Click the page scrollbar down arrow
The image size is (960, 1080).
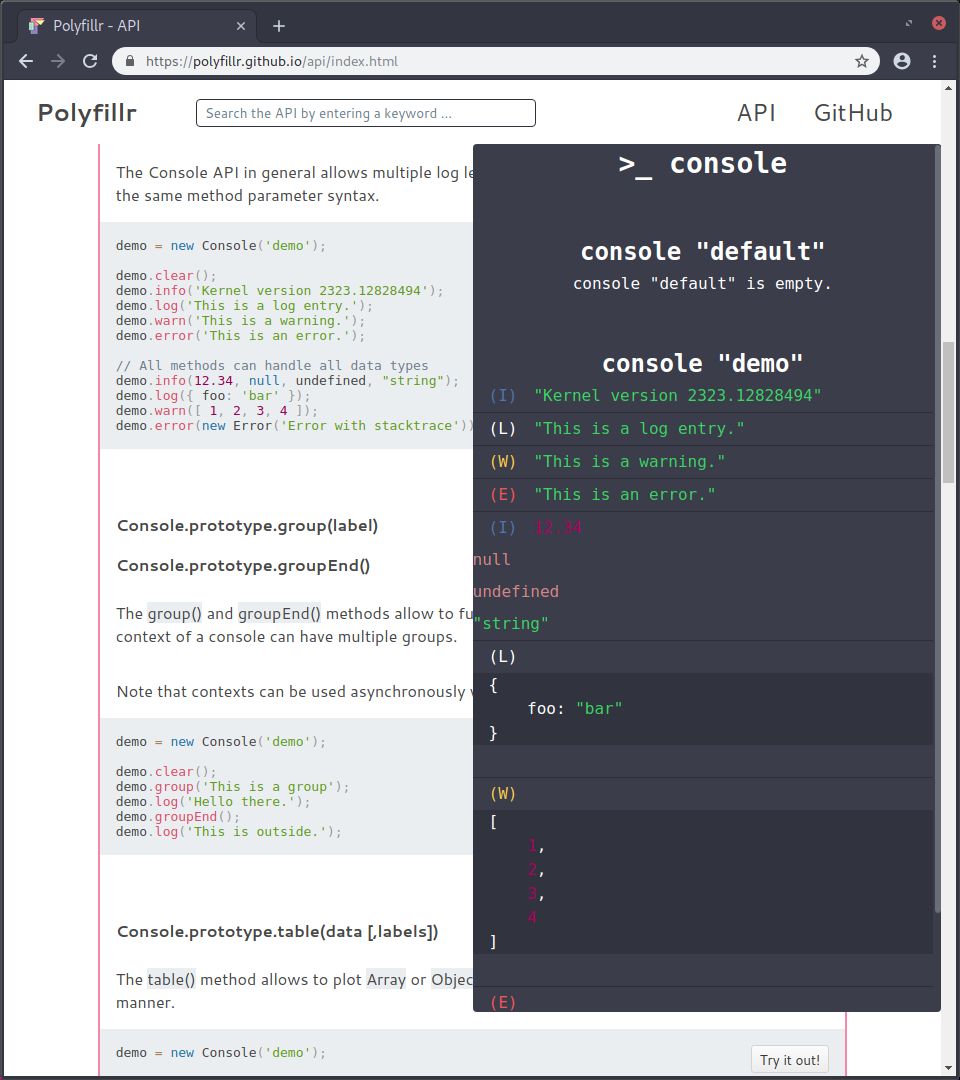(x=949, y=1068)
